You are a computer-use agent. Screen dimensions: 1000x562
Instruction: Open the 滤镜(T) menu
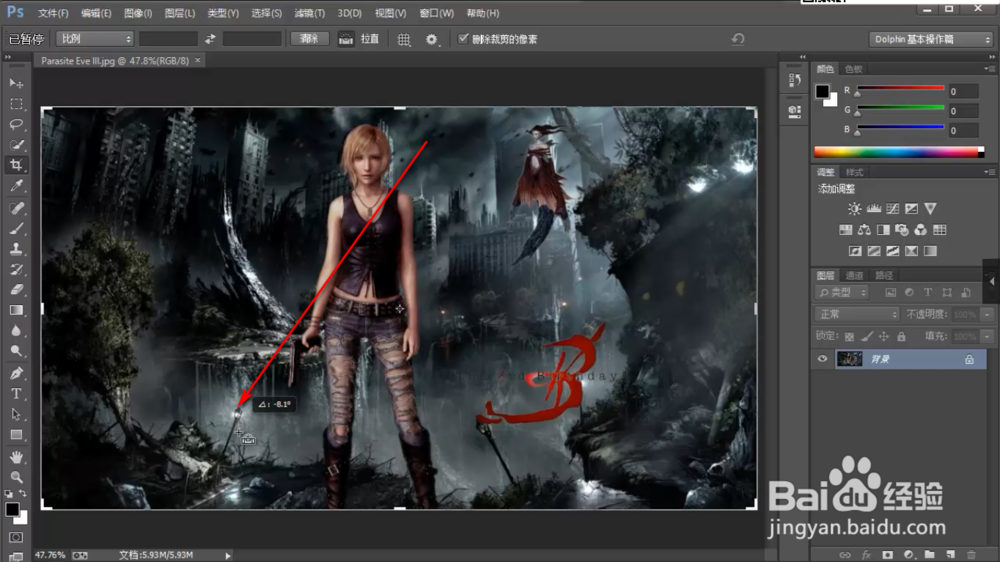click(309, 13)
